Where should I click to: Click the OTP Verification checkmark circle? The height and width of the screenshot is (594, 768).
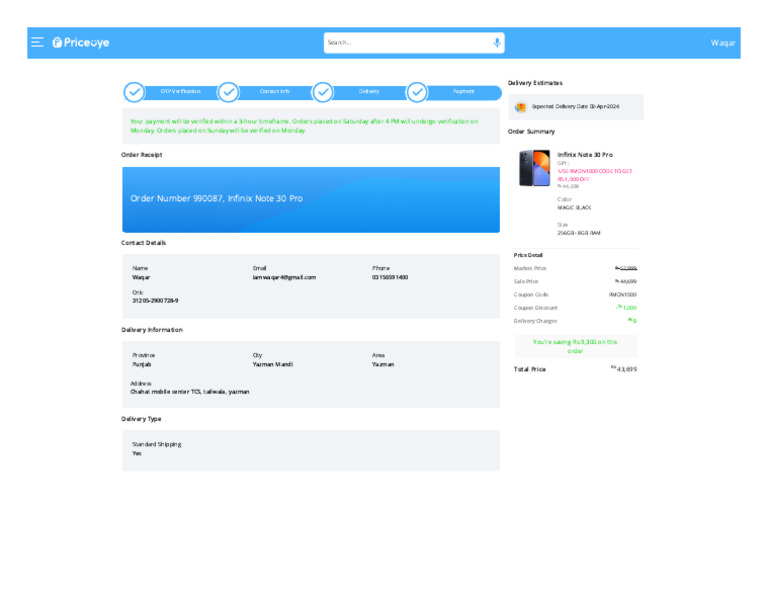[134, 92]
